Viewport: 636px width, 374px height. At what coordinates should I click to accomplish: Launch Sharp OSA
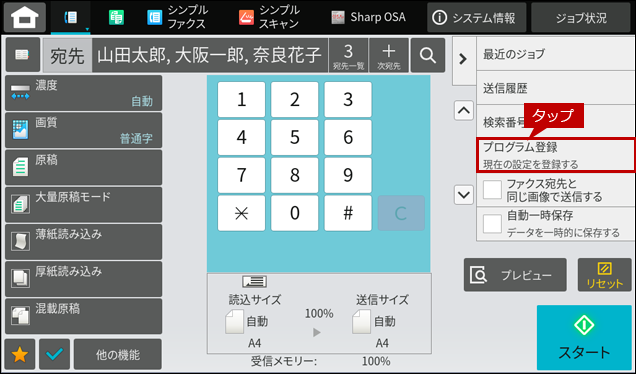[368, 17]
